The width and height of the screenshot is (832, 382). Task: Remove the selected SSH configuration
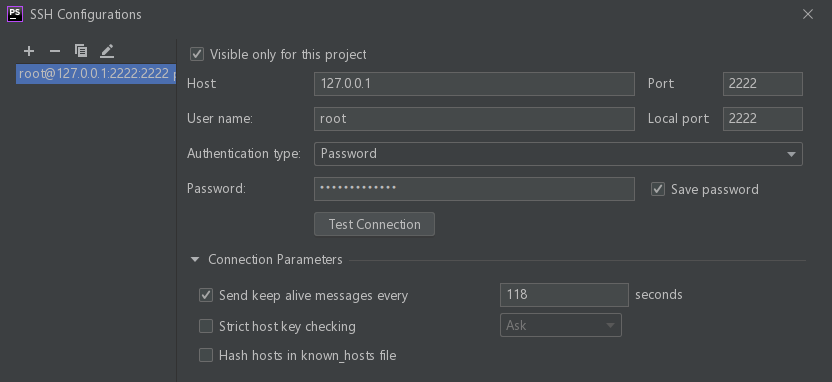point(55,51)
